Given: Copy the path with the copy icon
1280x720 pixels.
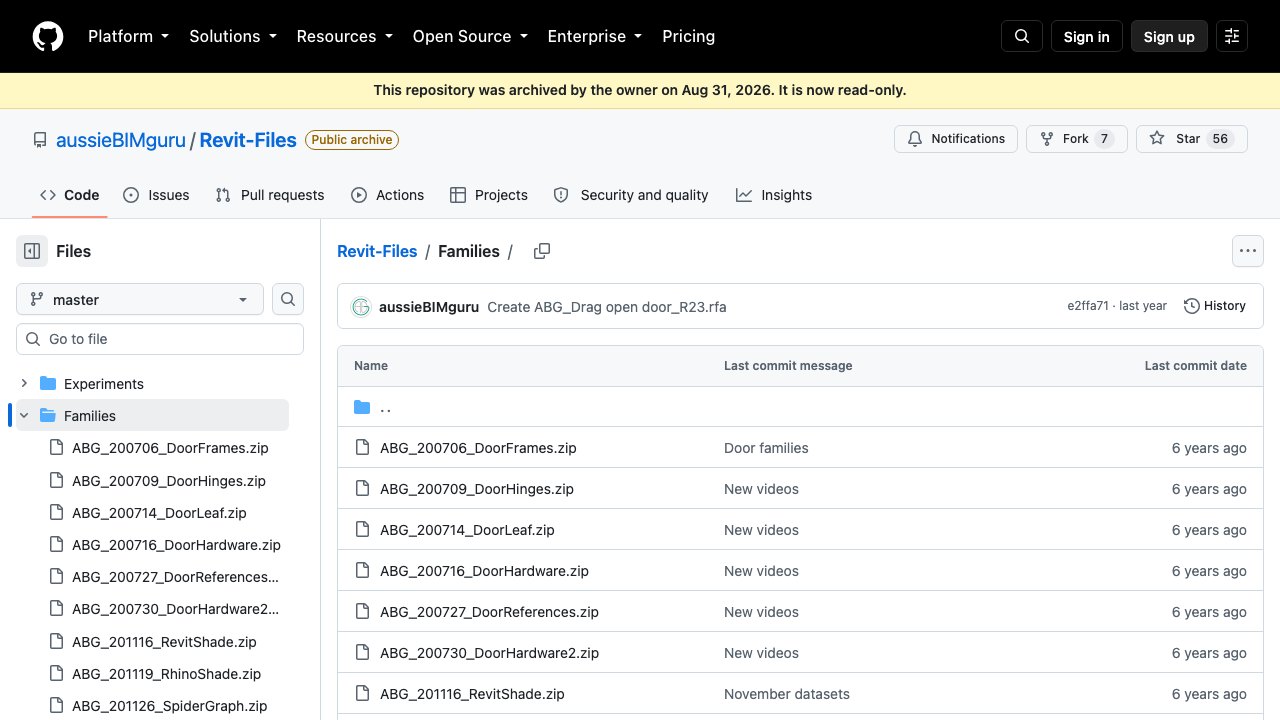Looking at the screenshot, I should (542, 251).
